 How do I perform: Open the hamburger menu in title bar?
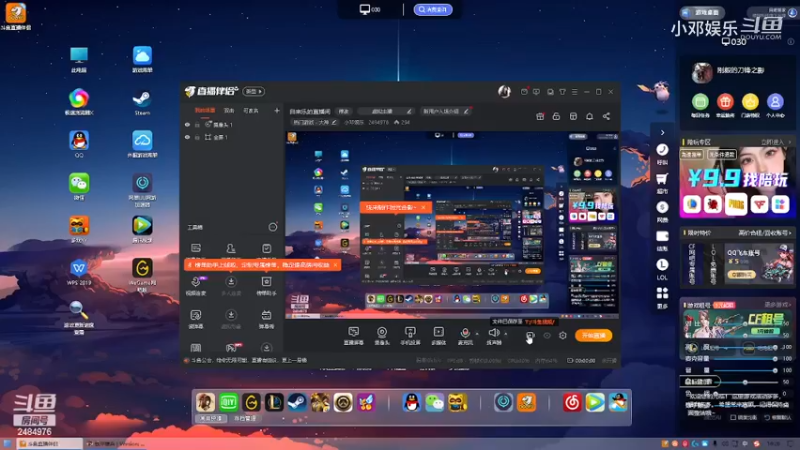click(574, 92)
